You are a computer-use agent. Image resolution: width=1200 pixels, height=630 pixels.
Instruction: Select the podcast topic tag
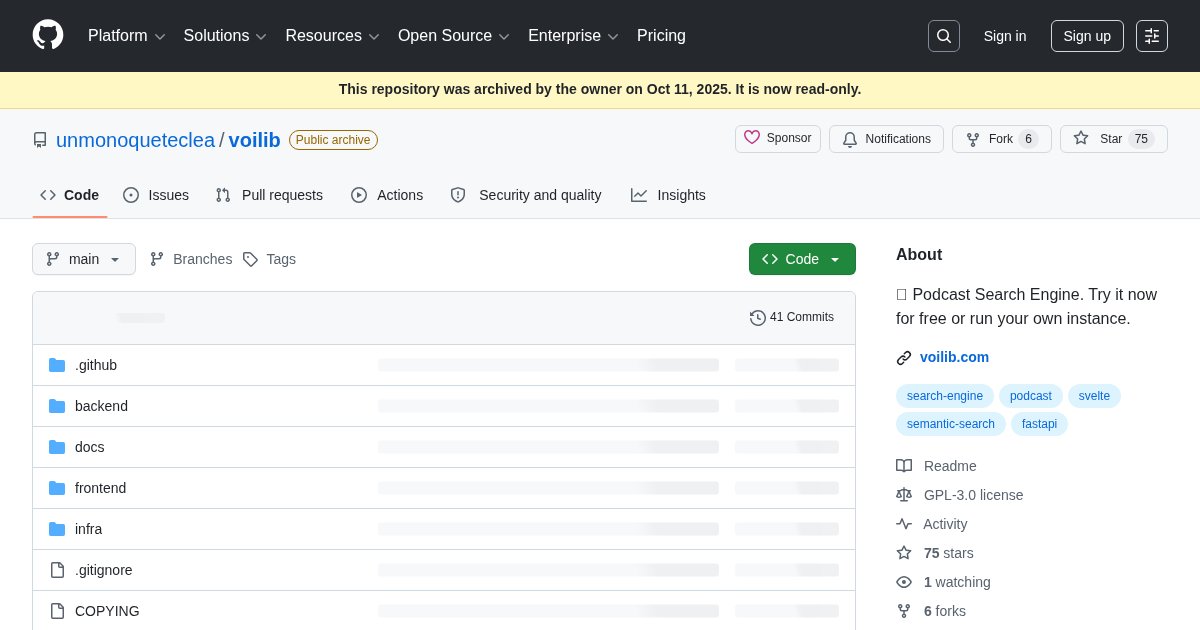click(x=1031, y=396)
